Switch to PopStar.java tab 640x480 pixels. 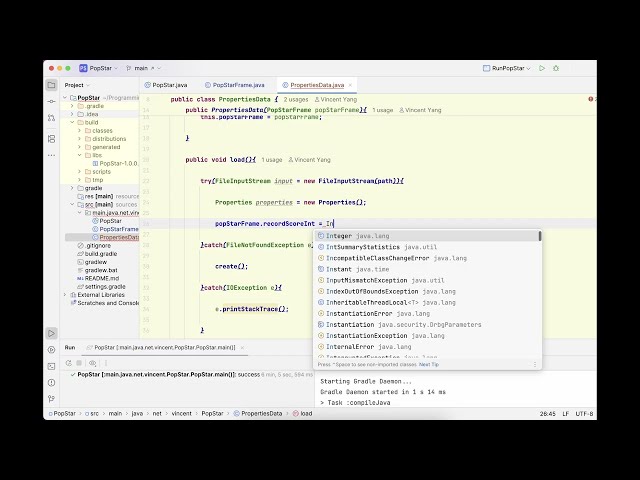click(166, 85)
